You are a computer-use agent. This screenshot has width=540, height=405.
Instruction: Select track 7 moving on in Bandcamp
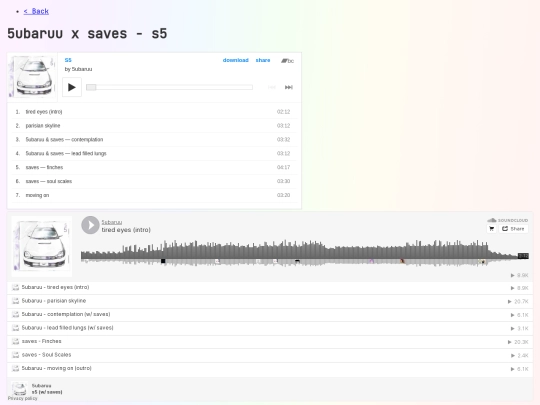[x=154, y=195]
